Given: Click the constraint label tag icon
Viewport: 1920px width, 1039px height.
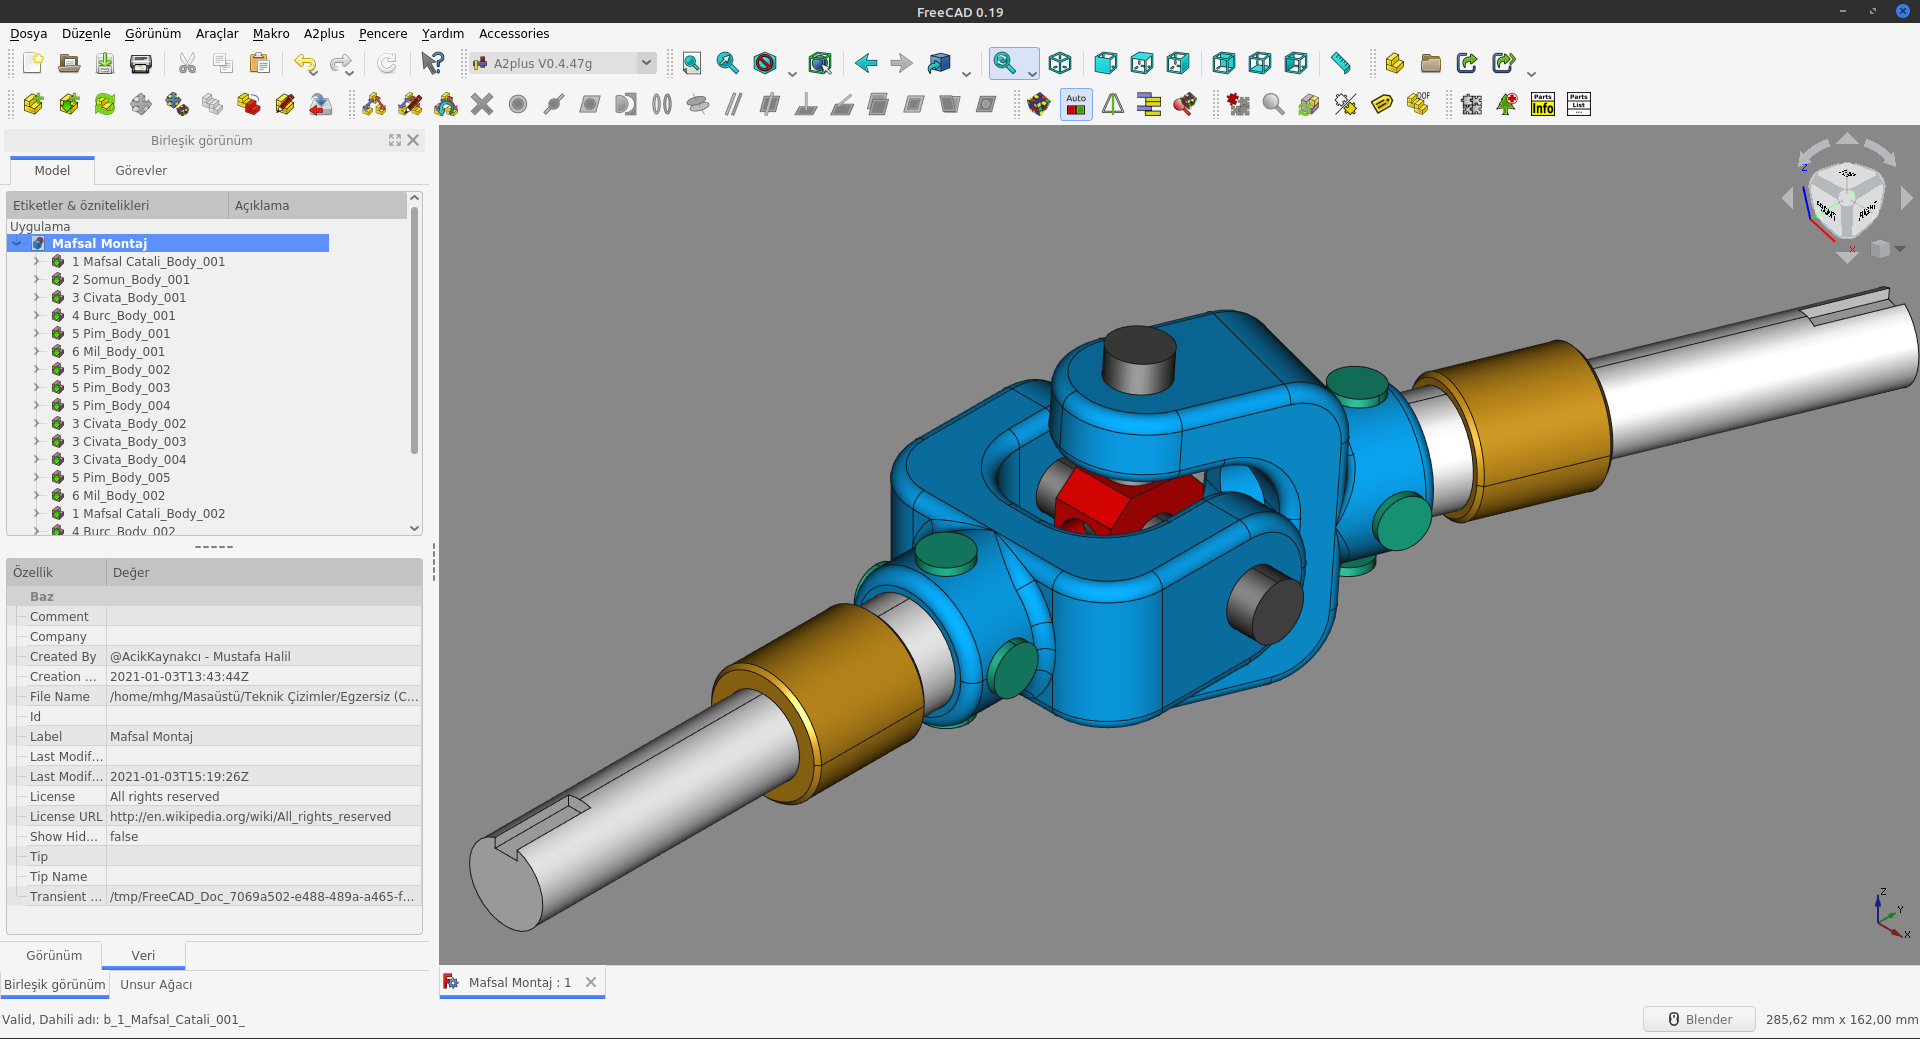Looking at the screenshot, I should [1382, 104].
